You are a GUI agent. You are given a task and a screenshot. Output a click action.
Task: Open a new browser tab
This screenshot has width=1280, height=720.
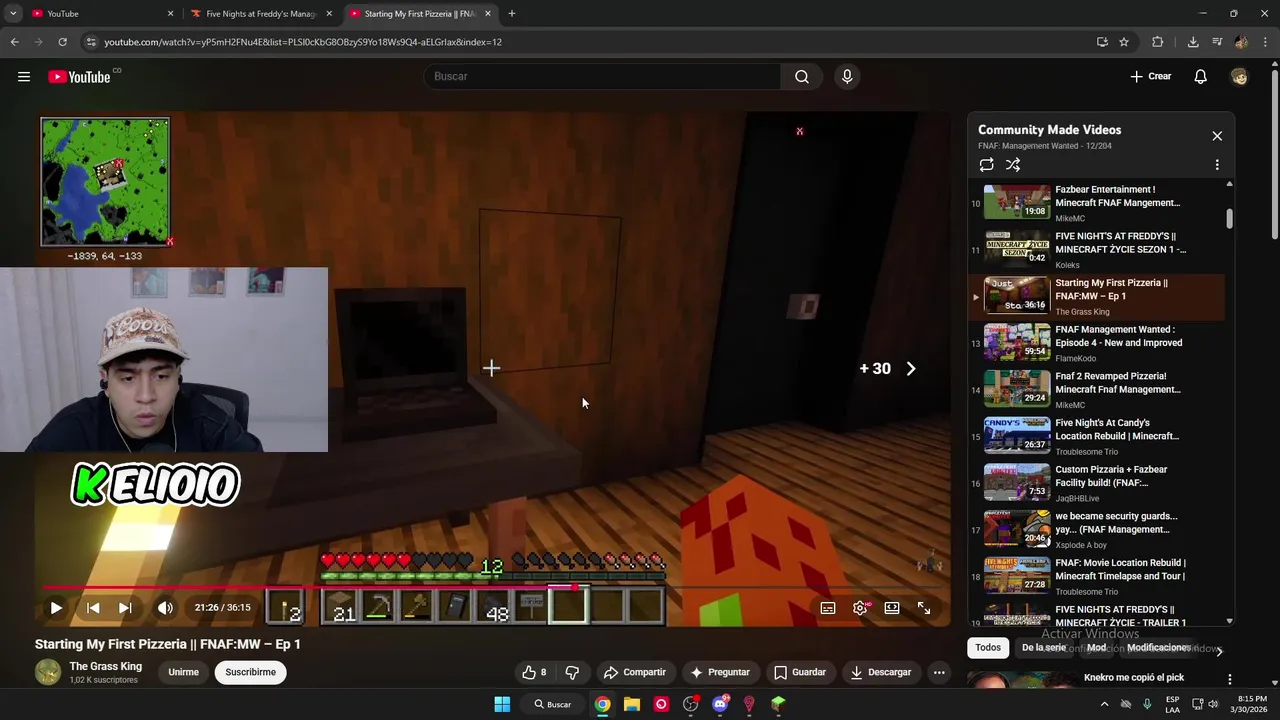512,14
